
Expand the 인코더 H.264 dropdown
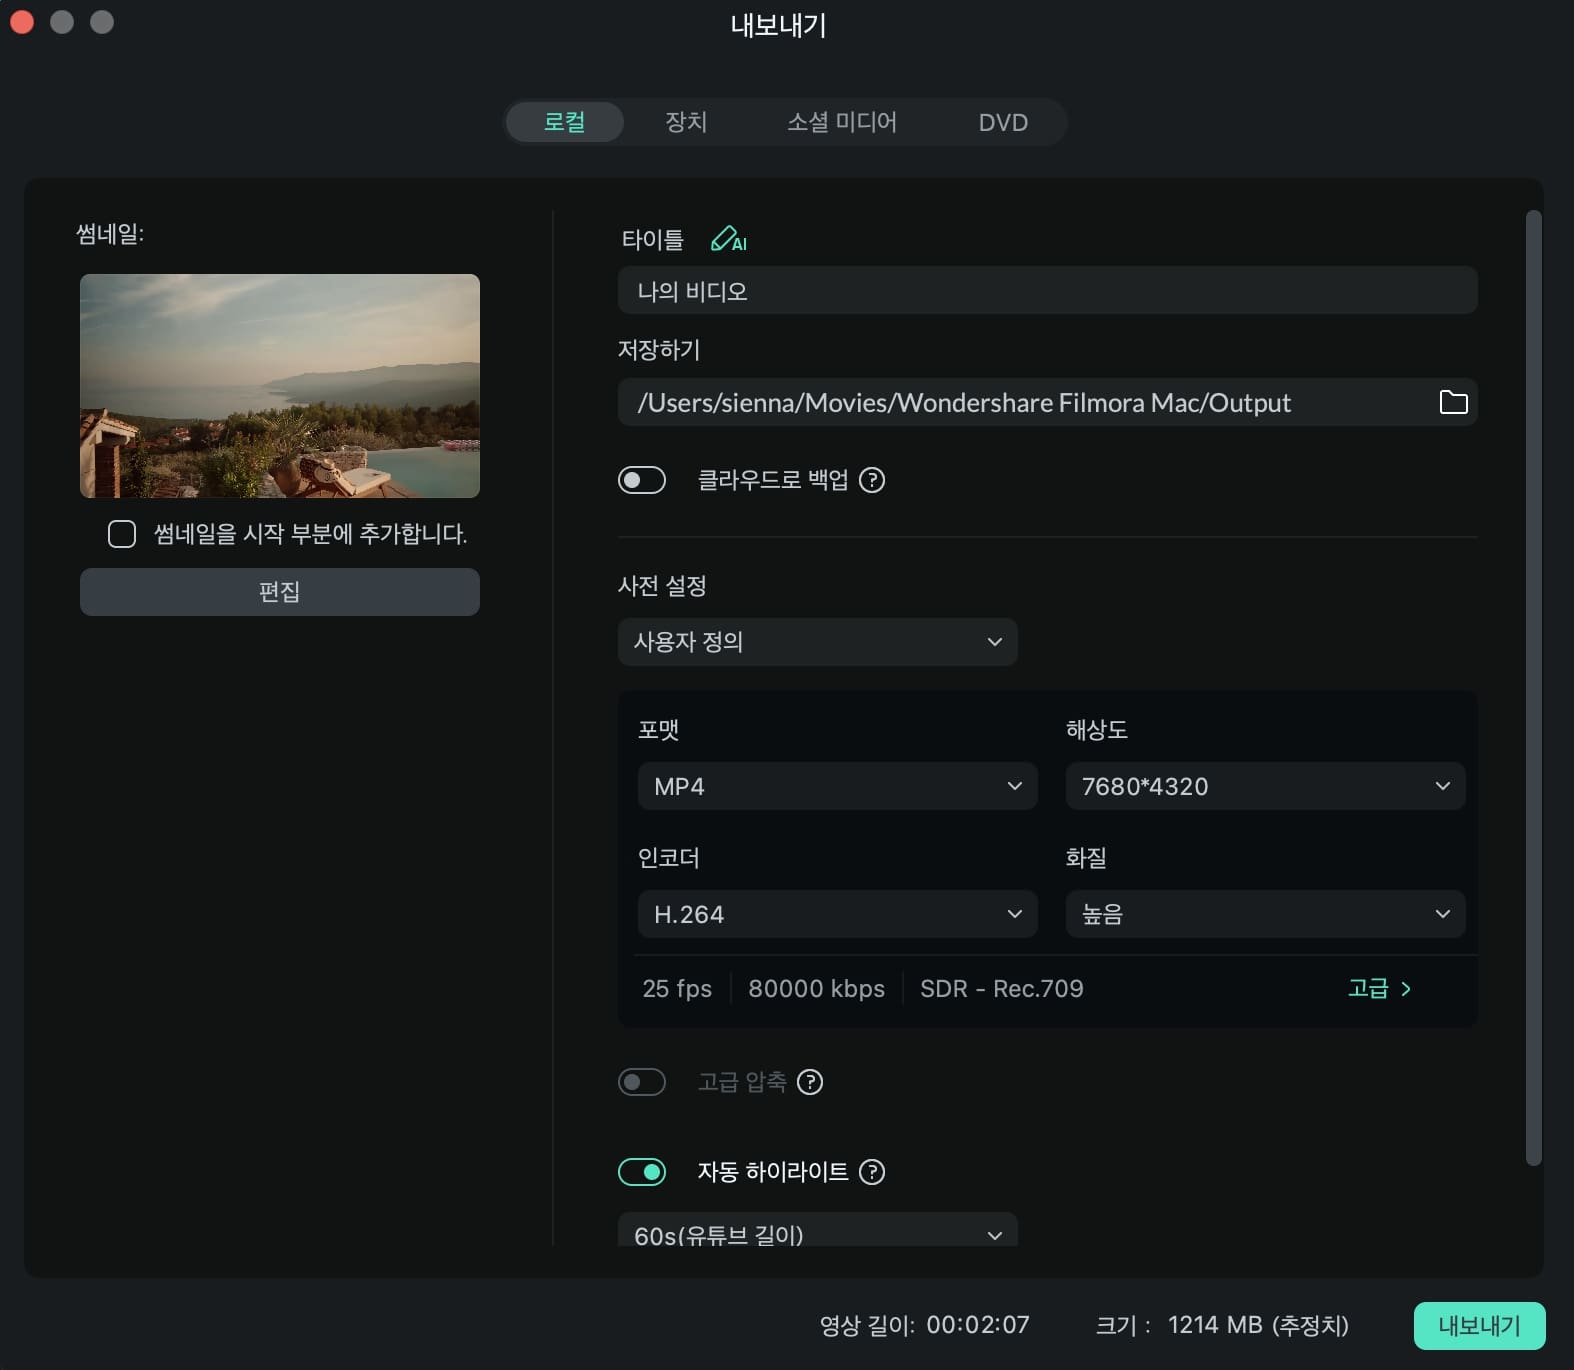pyautogui.click(x=837, y=914)
